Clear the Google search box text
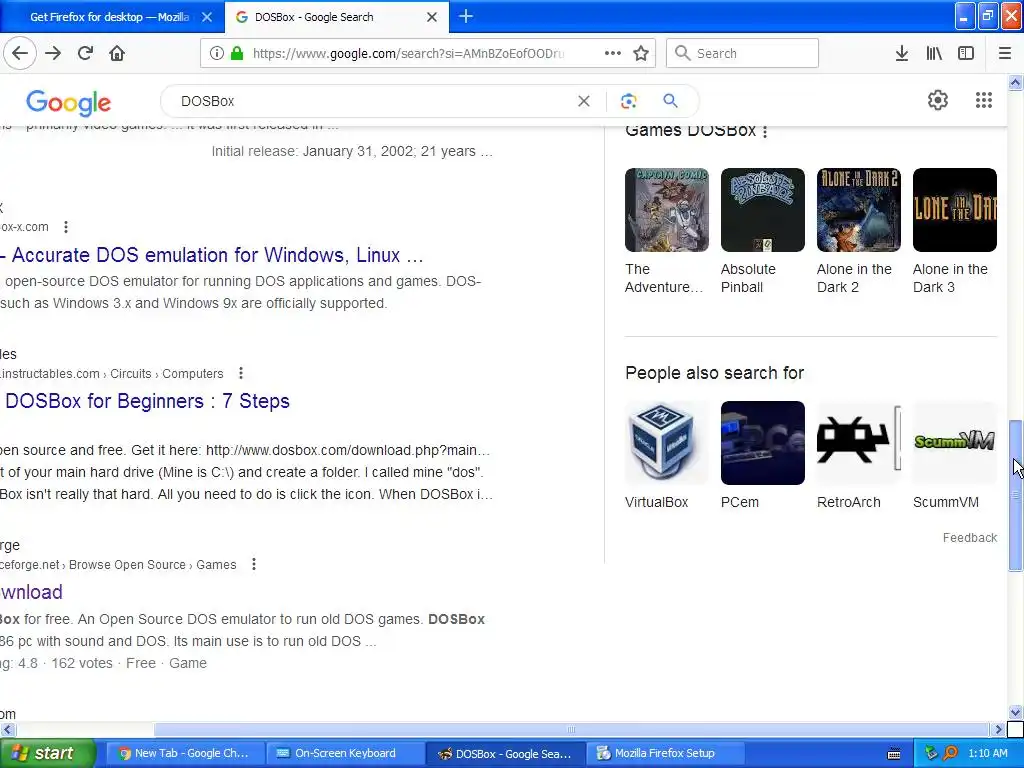 click(x=584, y=101)
